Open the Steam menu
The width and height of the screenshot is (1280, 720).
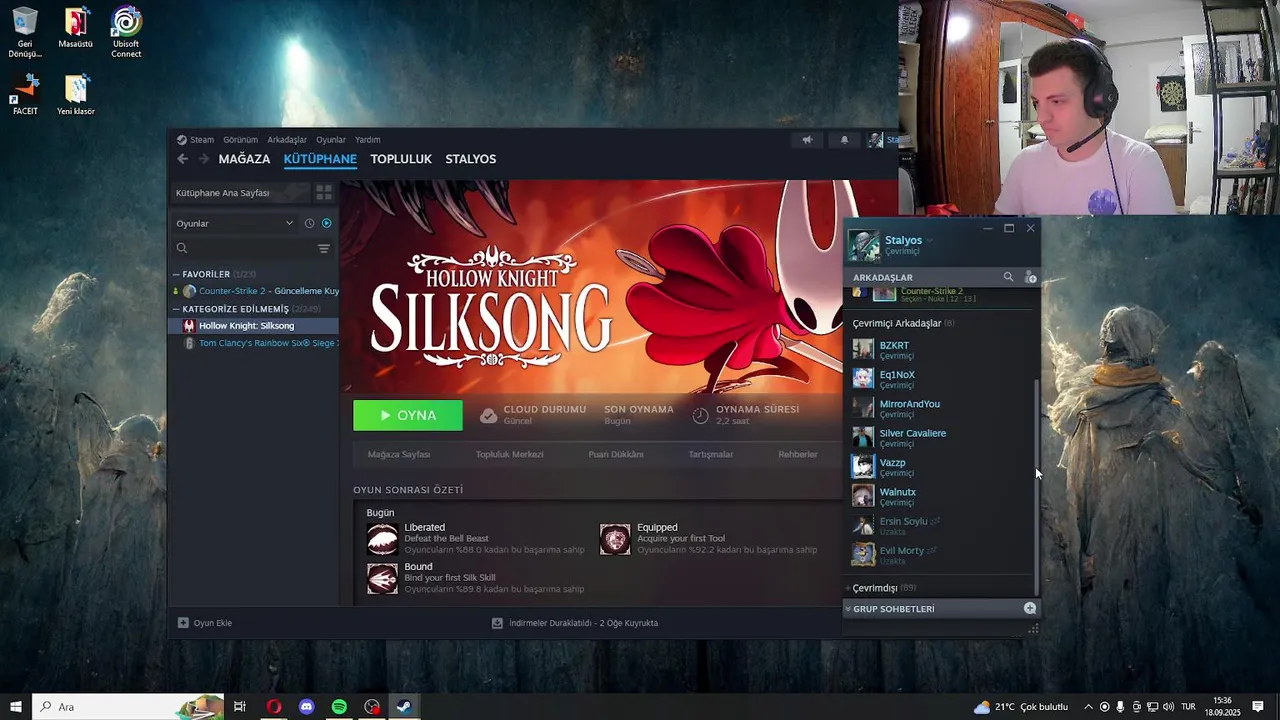tap(195, 140)
